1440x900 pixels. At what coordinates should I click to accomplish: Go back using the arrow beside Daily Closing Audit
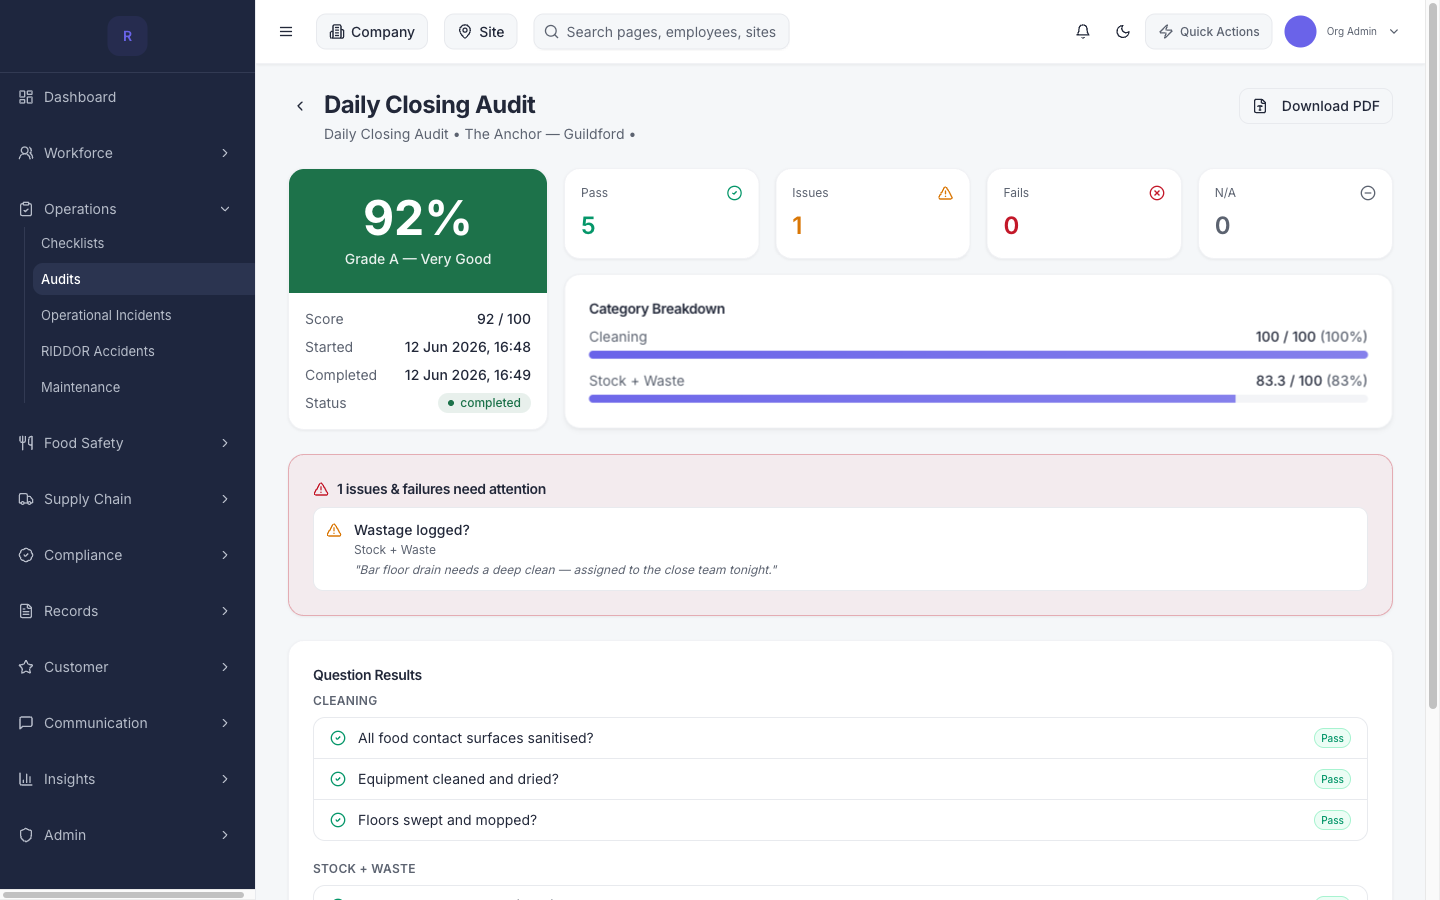(300, 106)
